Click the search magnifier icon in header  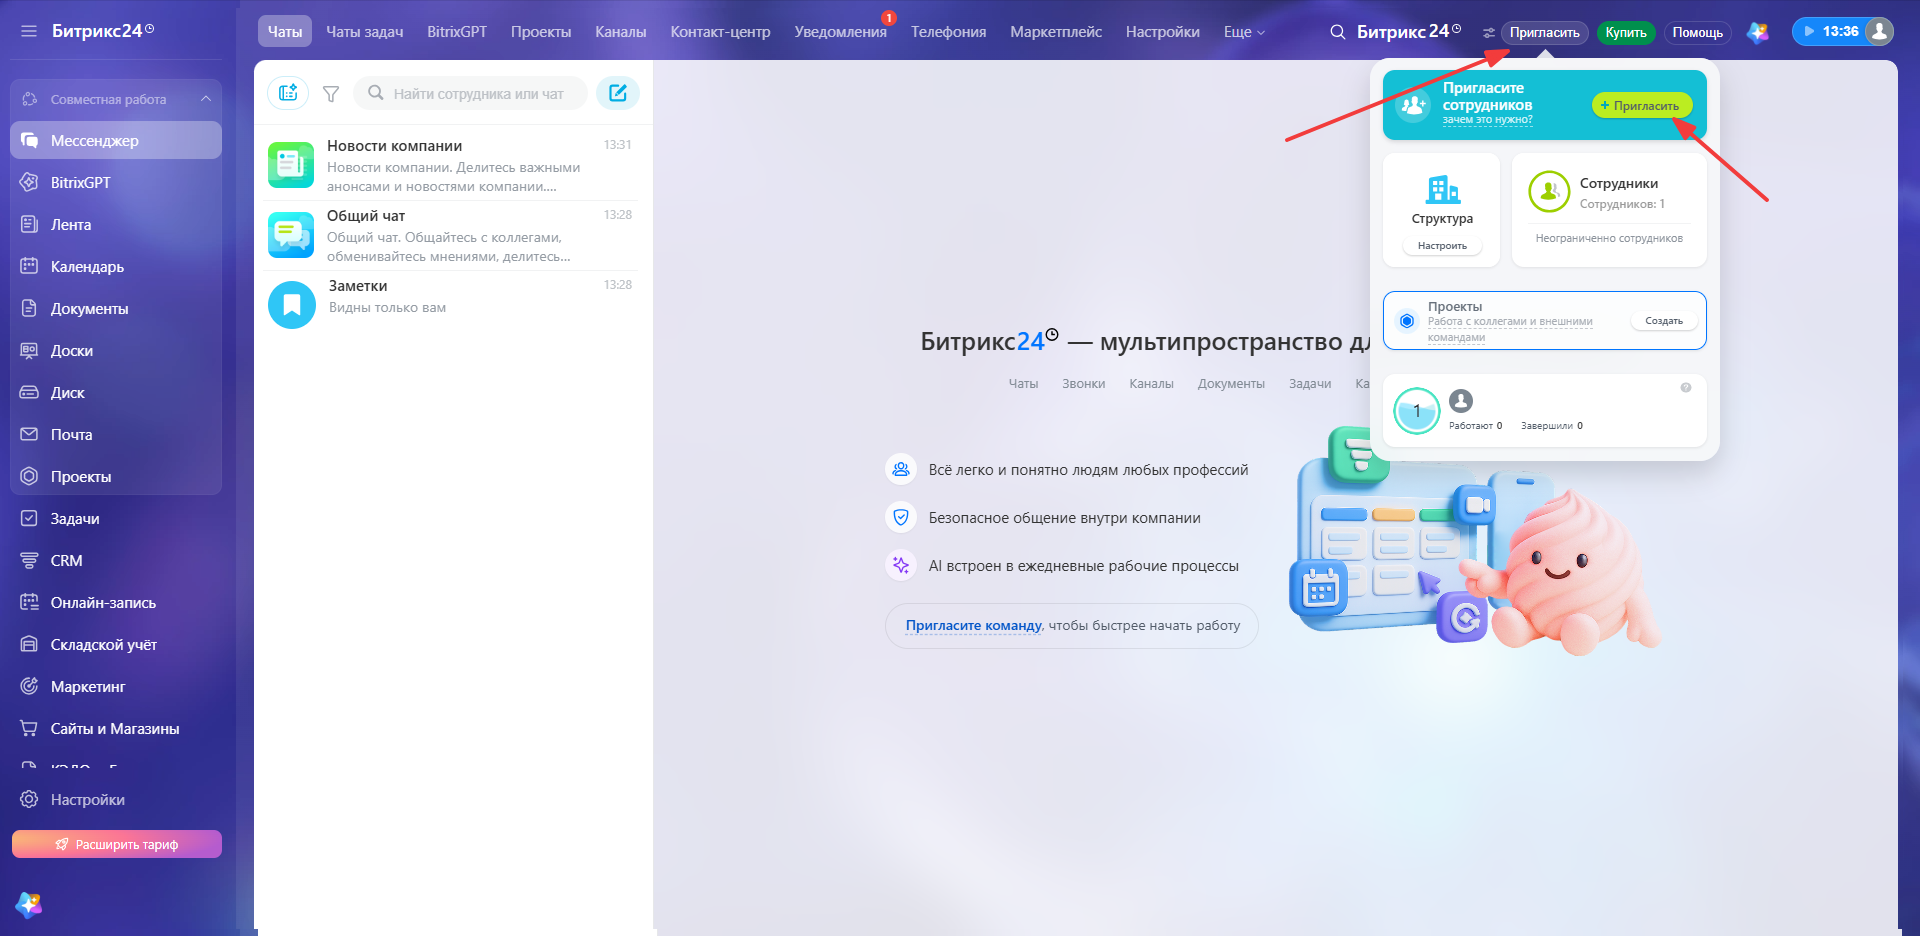click(x=1338, y=32)
